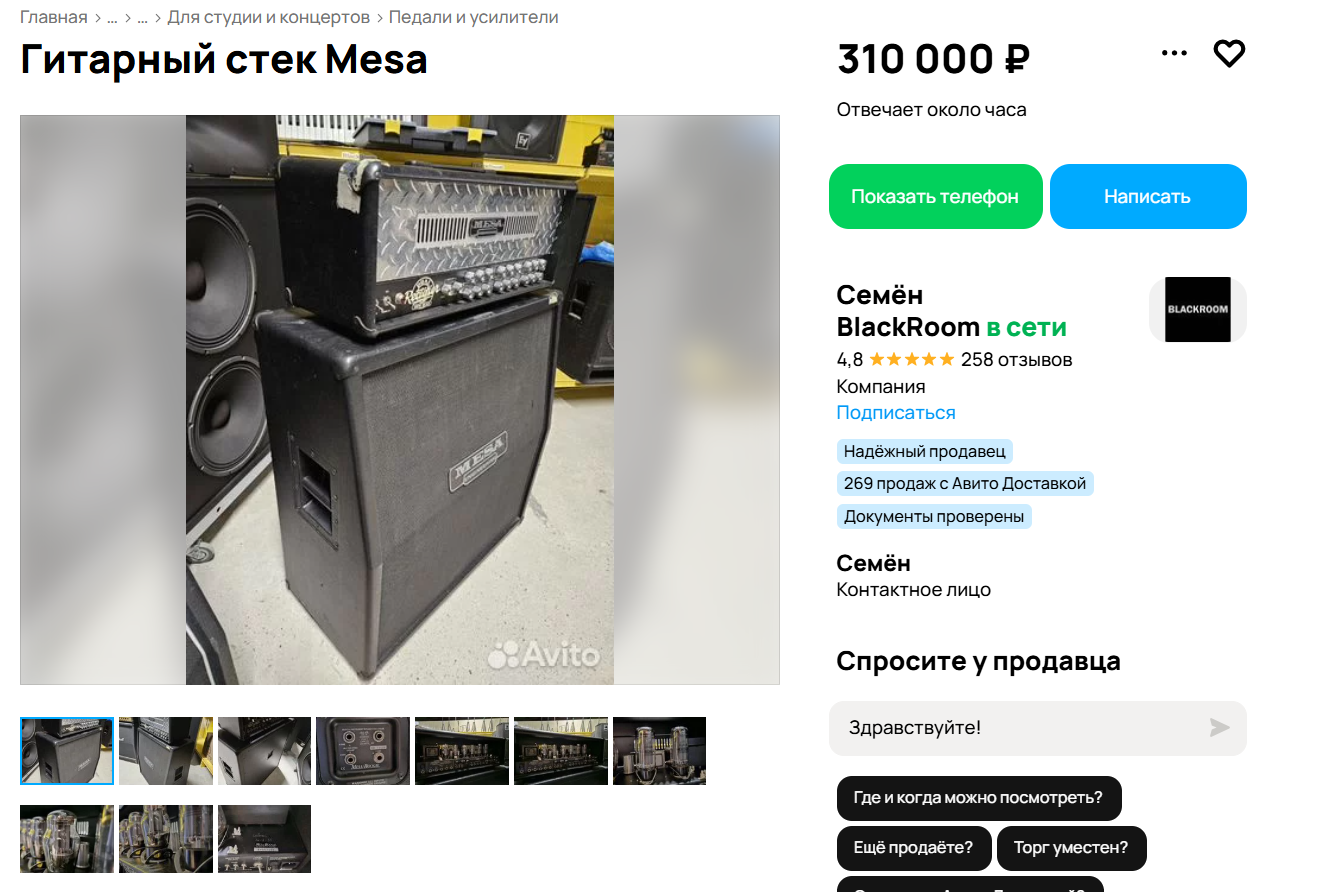Open Для студии и концертов breadcrumb

click(269, 17)
